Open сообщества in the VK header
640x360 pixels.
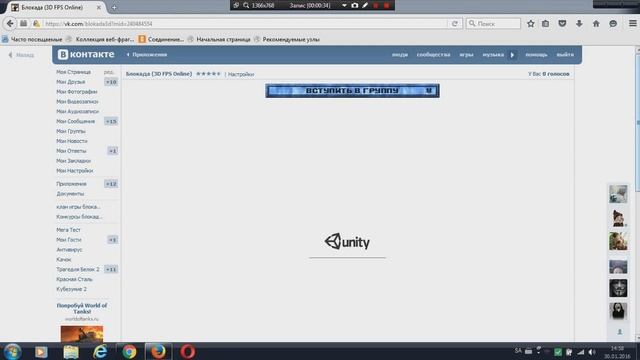click(433, 55)
